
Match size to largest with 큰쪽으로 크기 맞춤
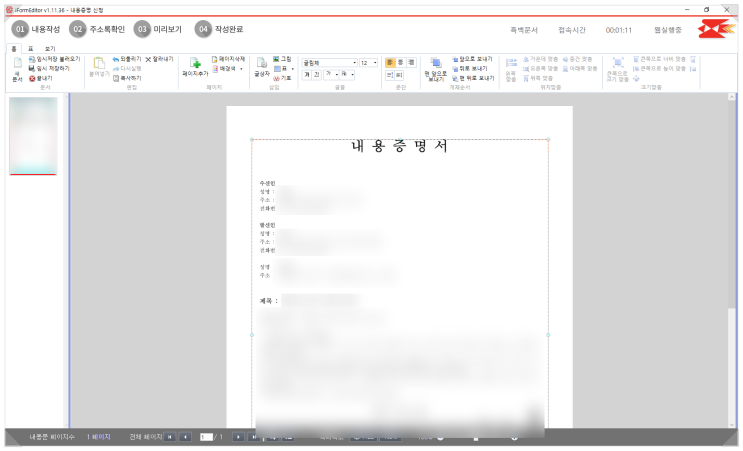[617, 69]
